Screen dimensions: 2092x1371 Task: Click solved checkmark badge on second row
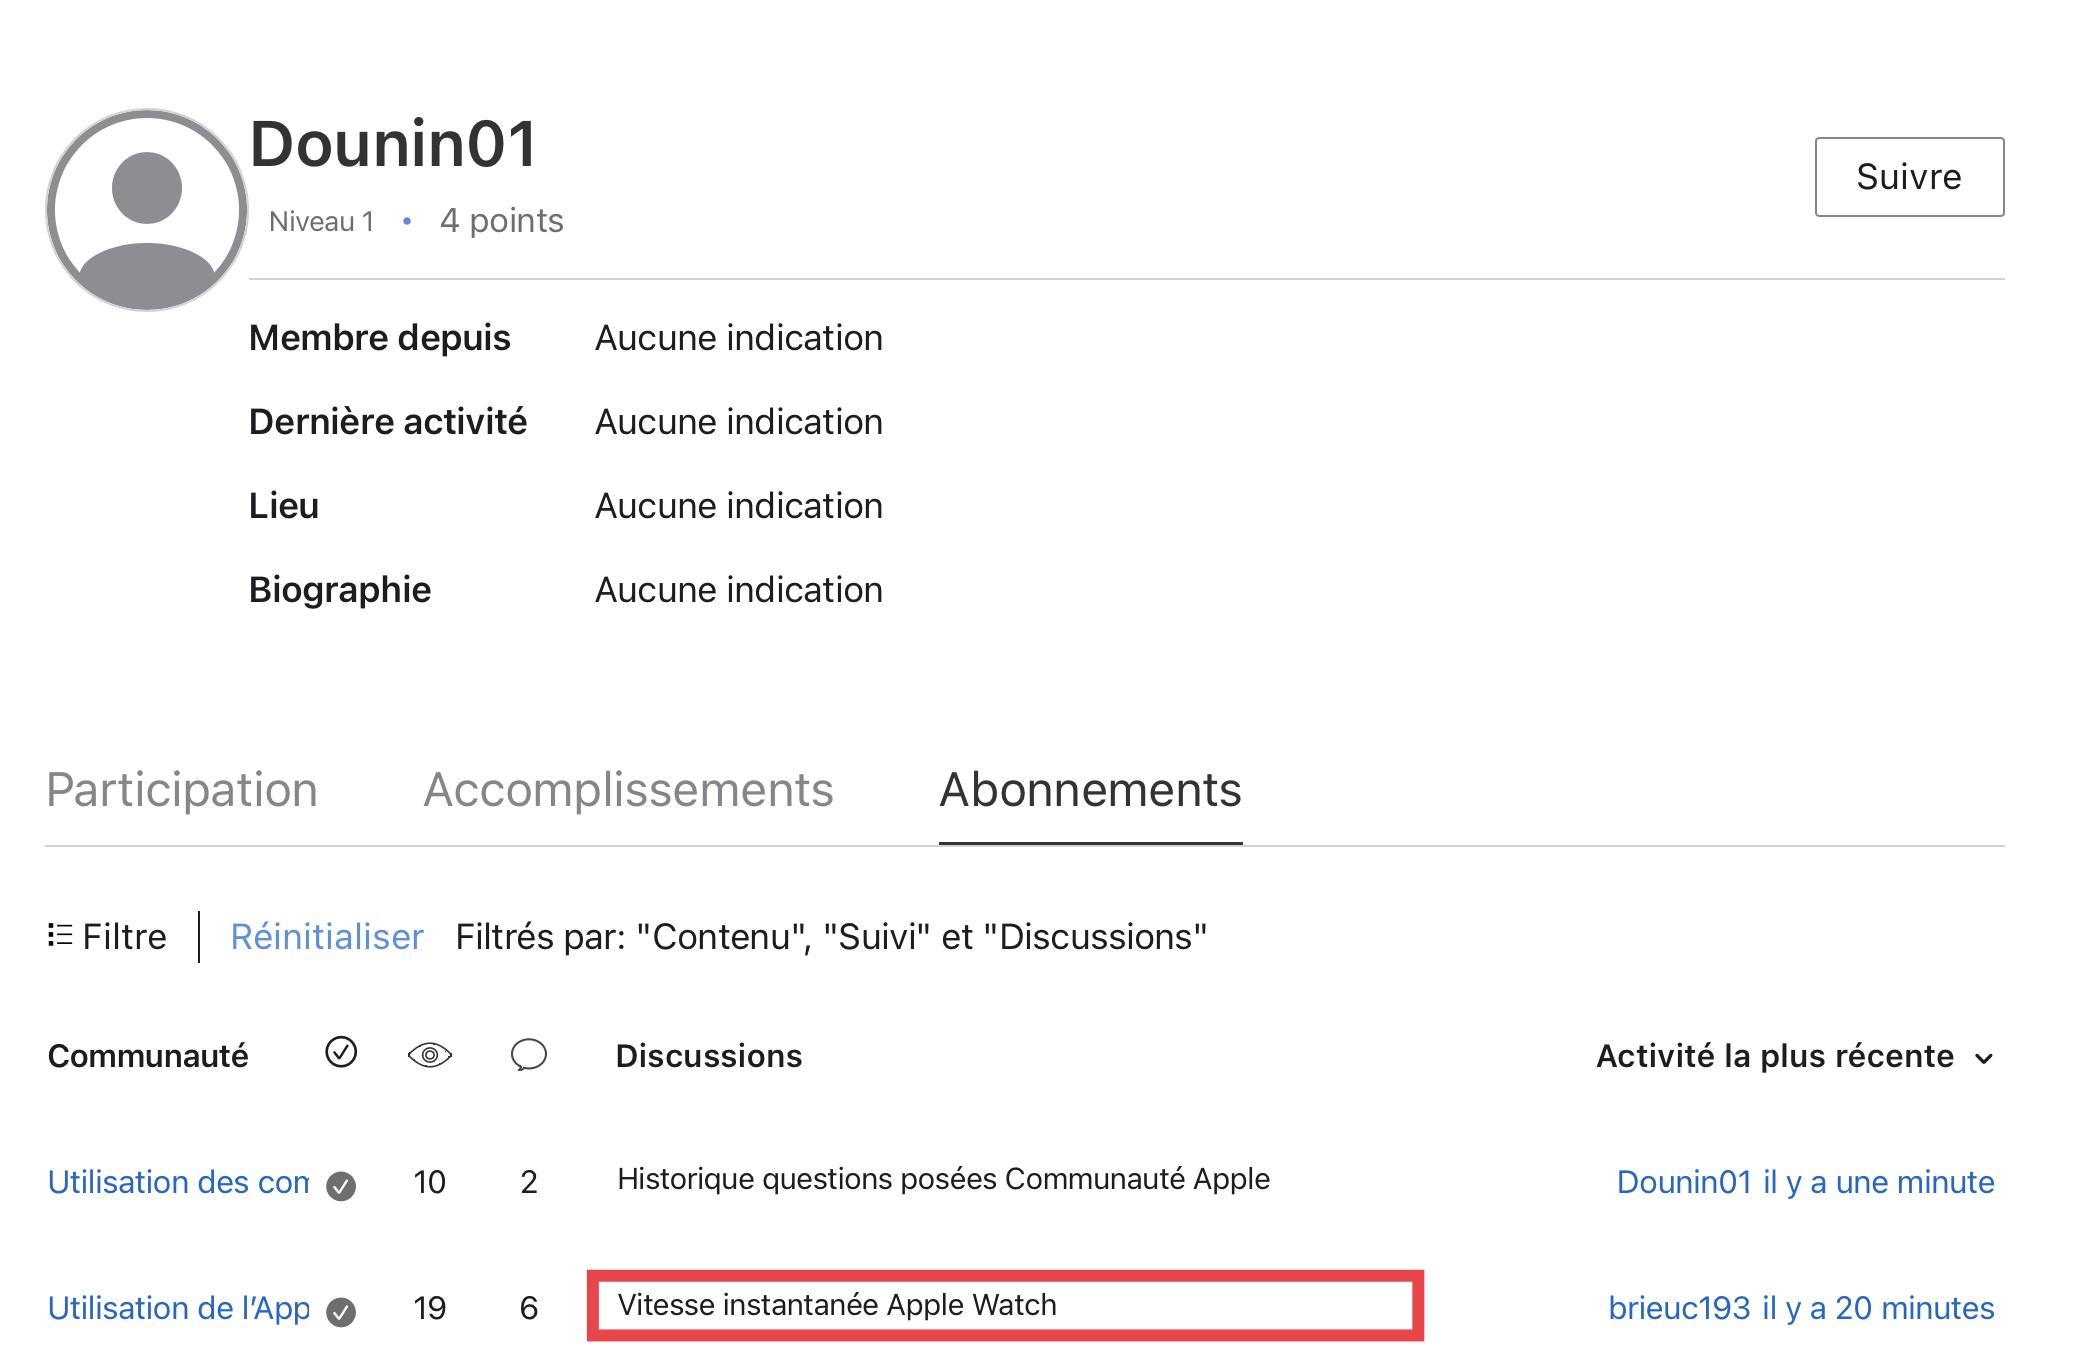[341, 1312]
